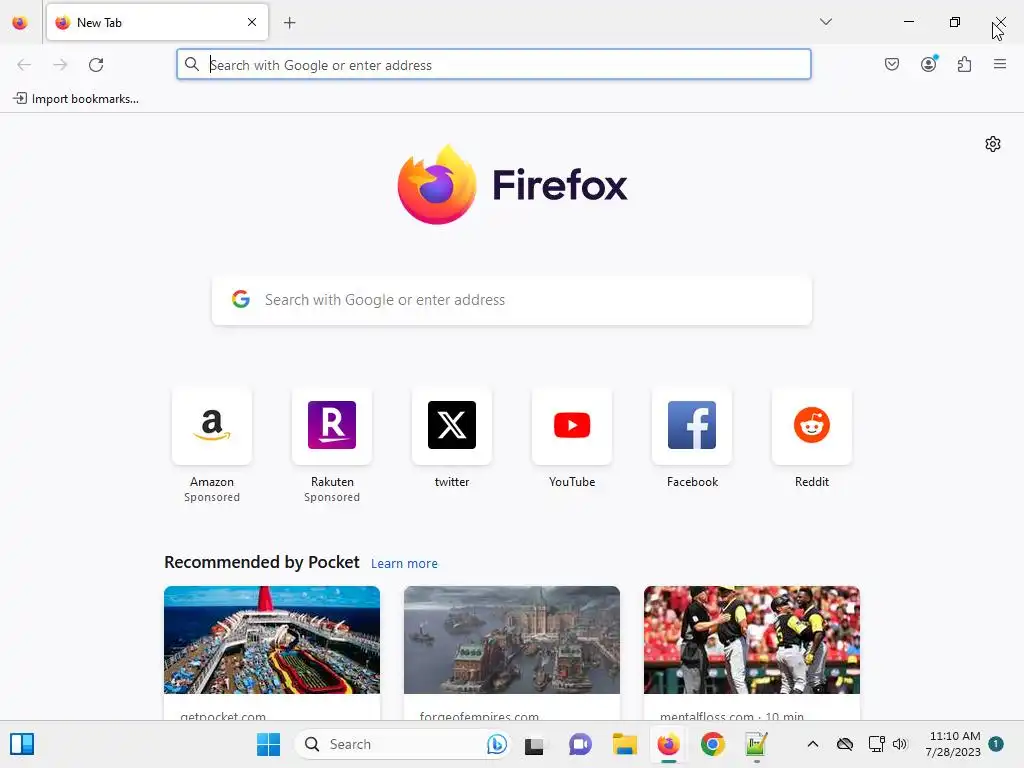1024x768 pixels.
Task: Click the Recommended by Pocket heading
Action: 262,562
